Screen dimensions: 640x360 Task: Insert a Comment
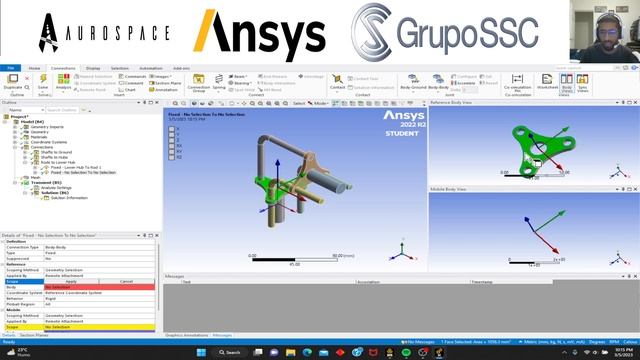[x=131, y=83]
